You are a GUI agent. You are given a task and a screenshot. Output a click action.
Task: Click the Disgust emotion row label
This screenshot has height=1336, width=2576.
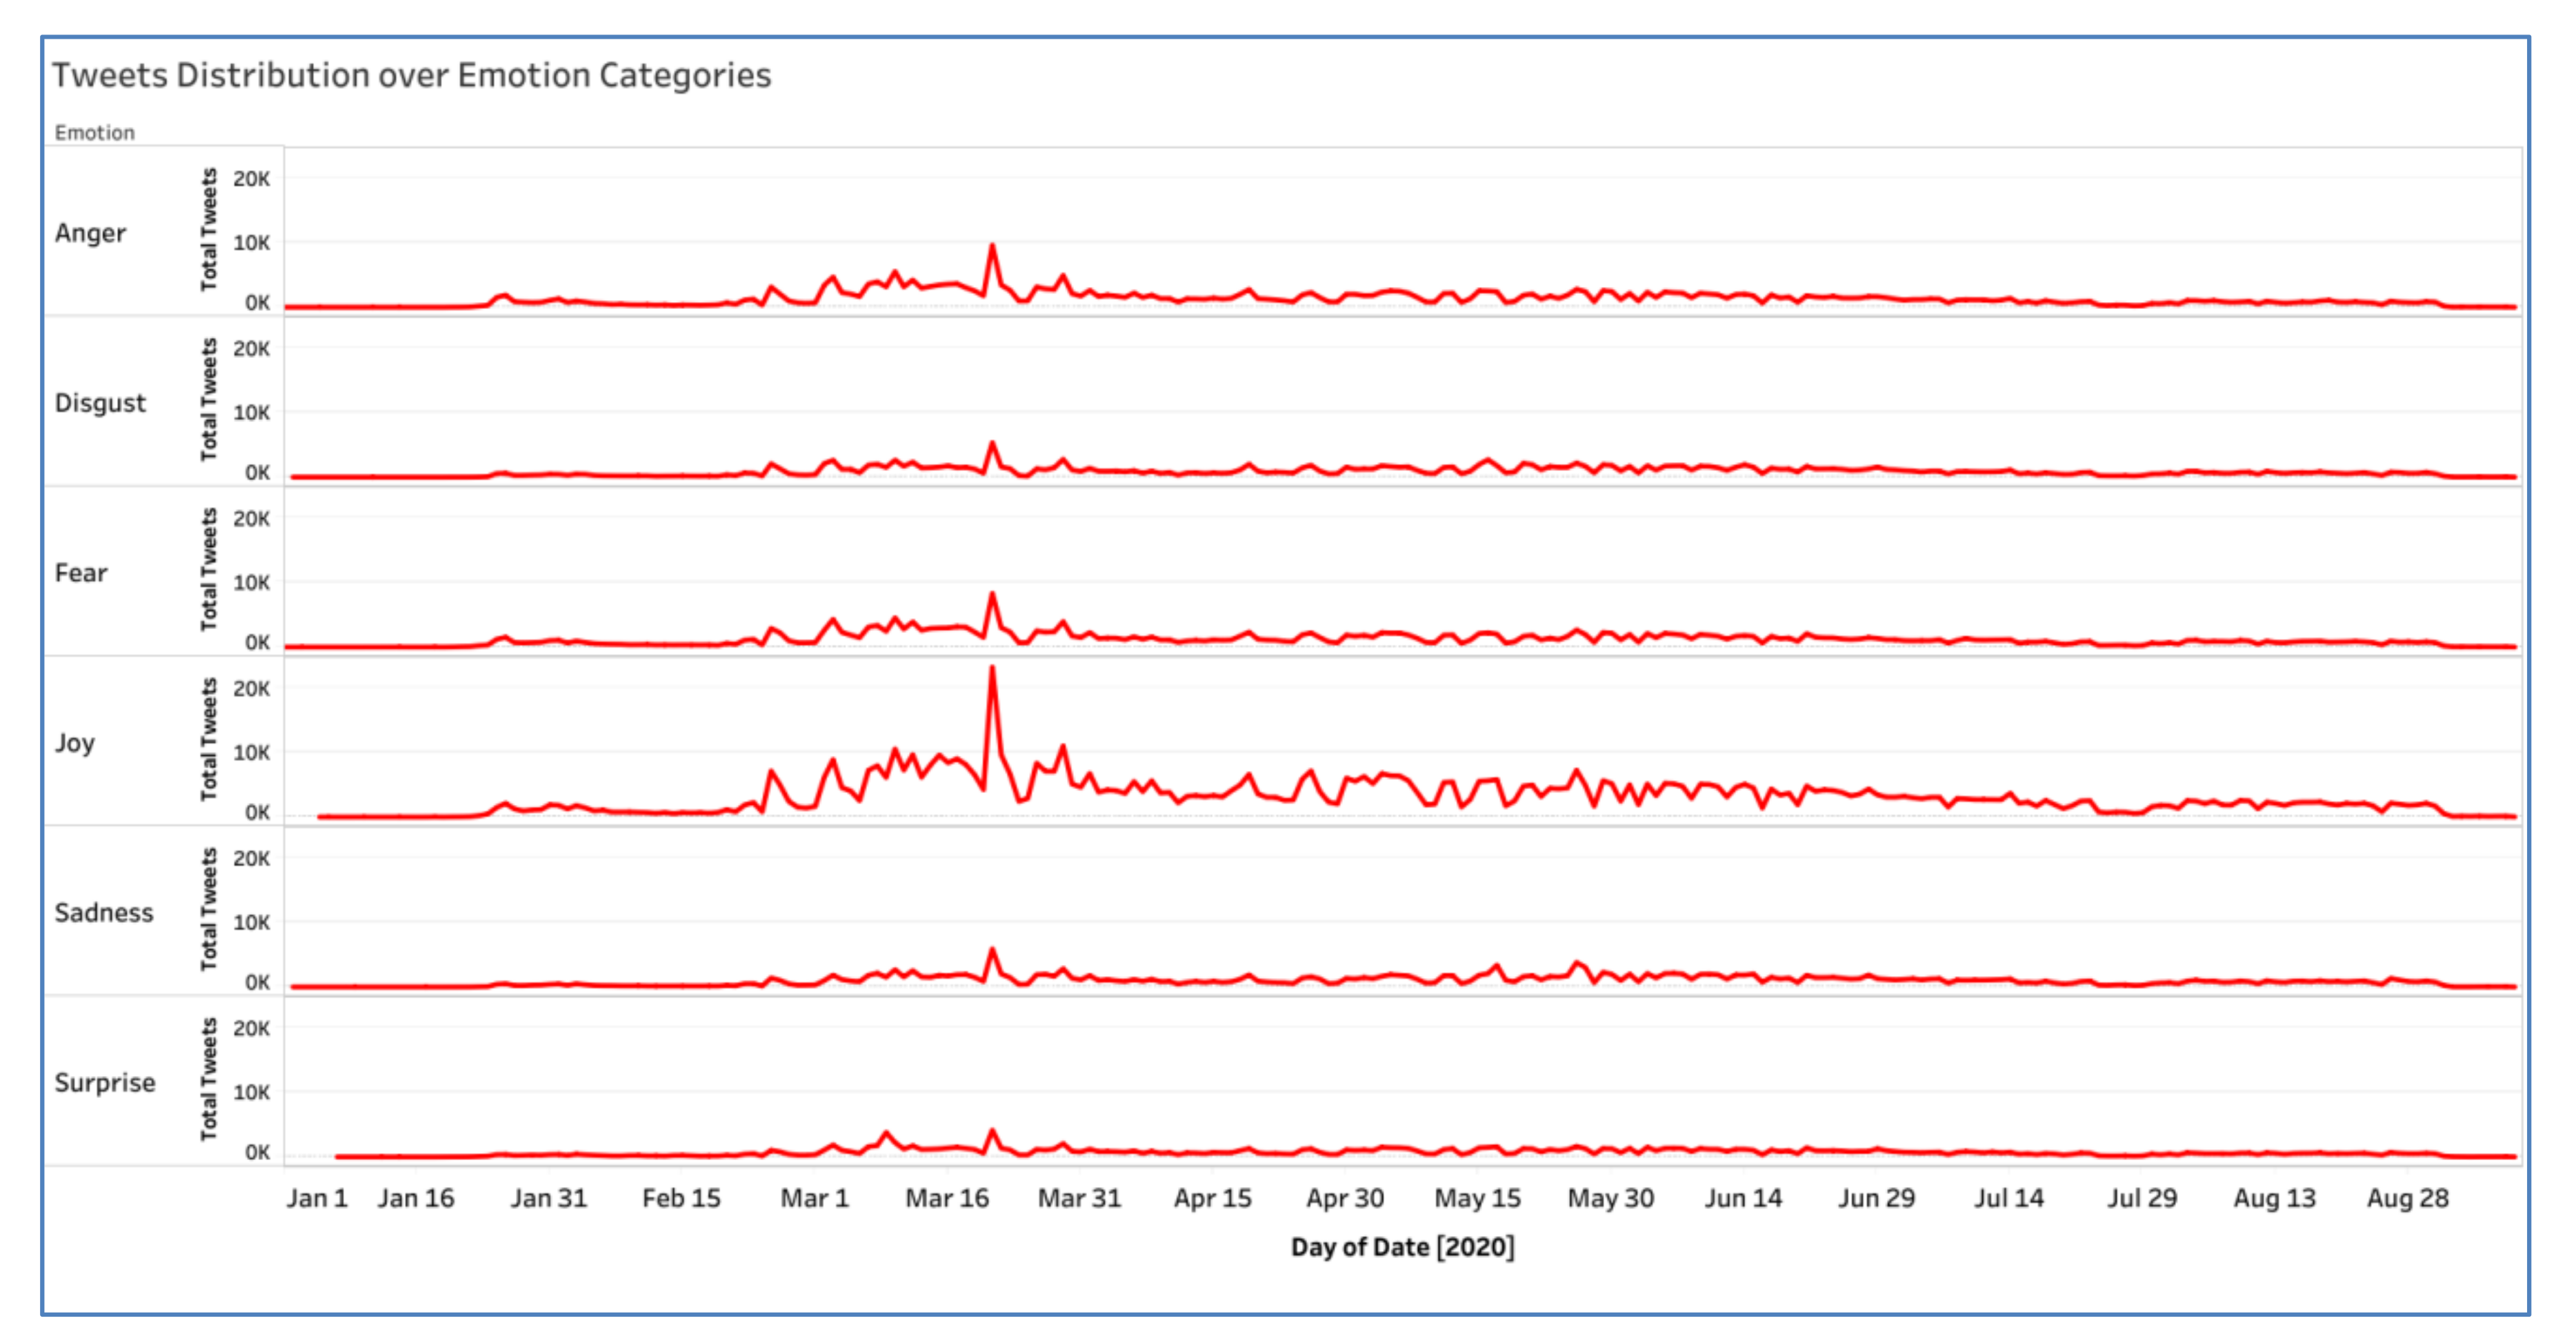pyautogui.click(x=100, y=403)
